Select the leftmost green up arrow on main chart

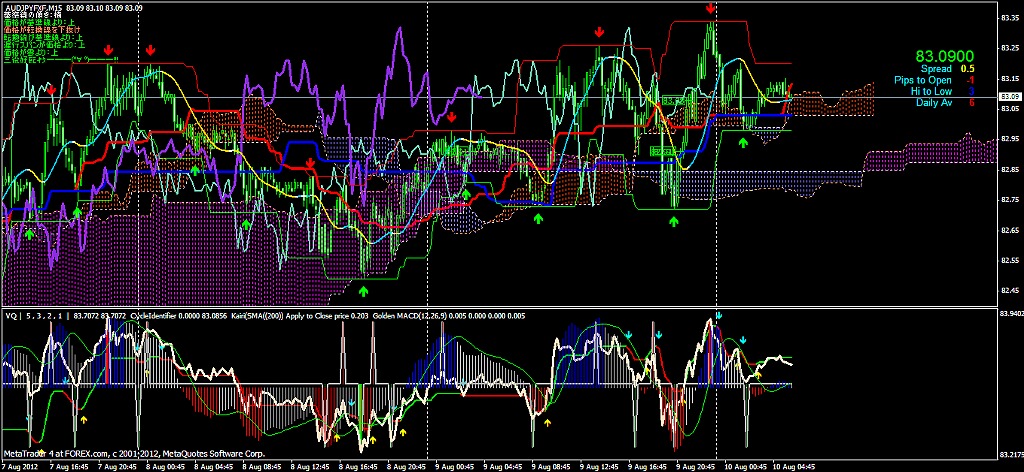tap(30, 234)
